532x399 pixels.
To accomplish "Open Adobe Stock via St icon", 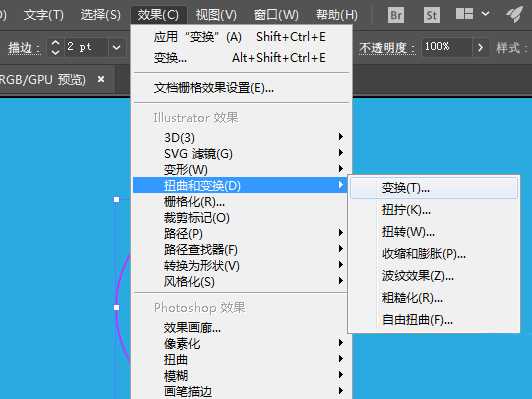I will (x=432, y=15).
